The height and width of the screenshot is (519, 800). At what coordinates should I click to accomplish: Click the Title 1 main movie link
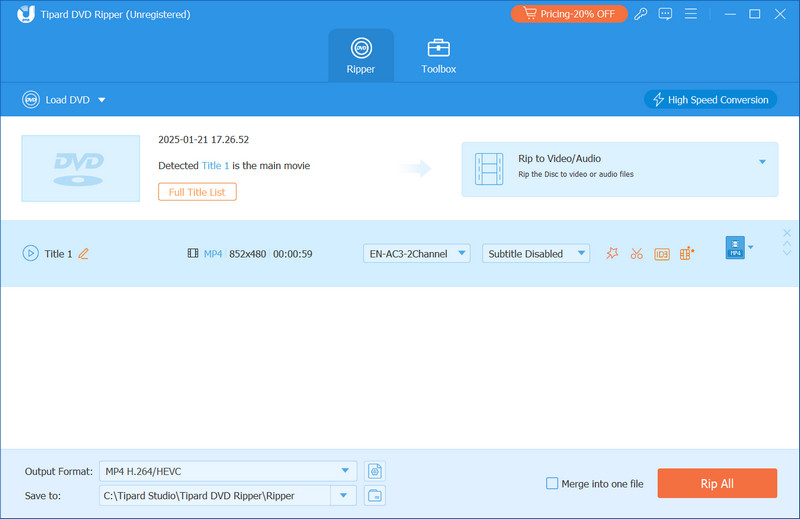coord(215,165)
